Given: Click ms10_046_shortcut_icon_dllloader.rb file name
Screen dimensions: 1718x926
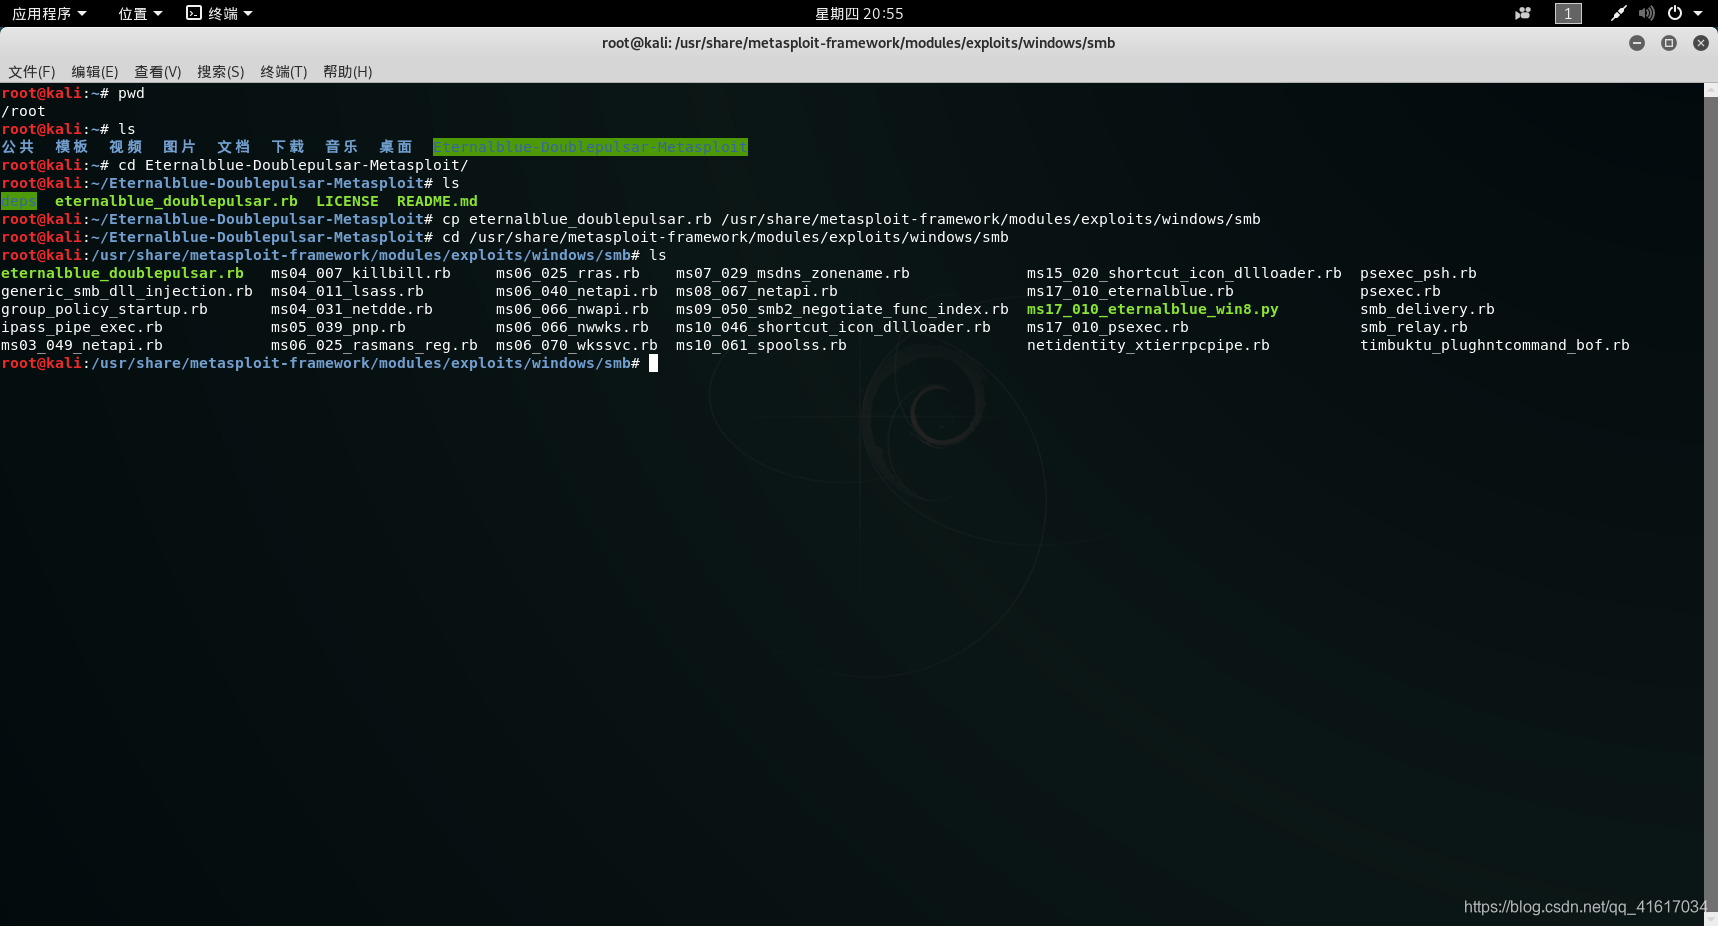Looking at the screenshot, I should [x=833, y=327].
